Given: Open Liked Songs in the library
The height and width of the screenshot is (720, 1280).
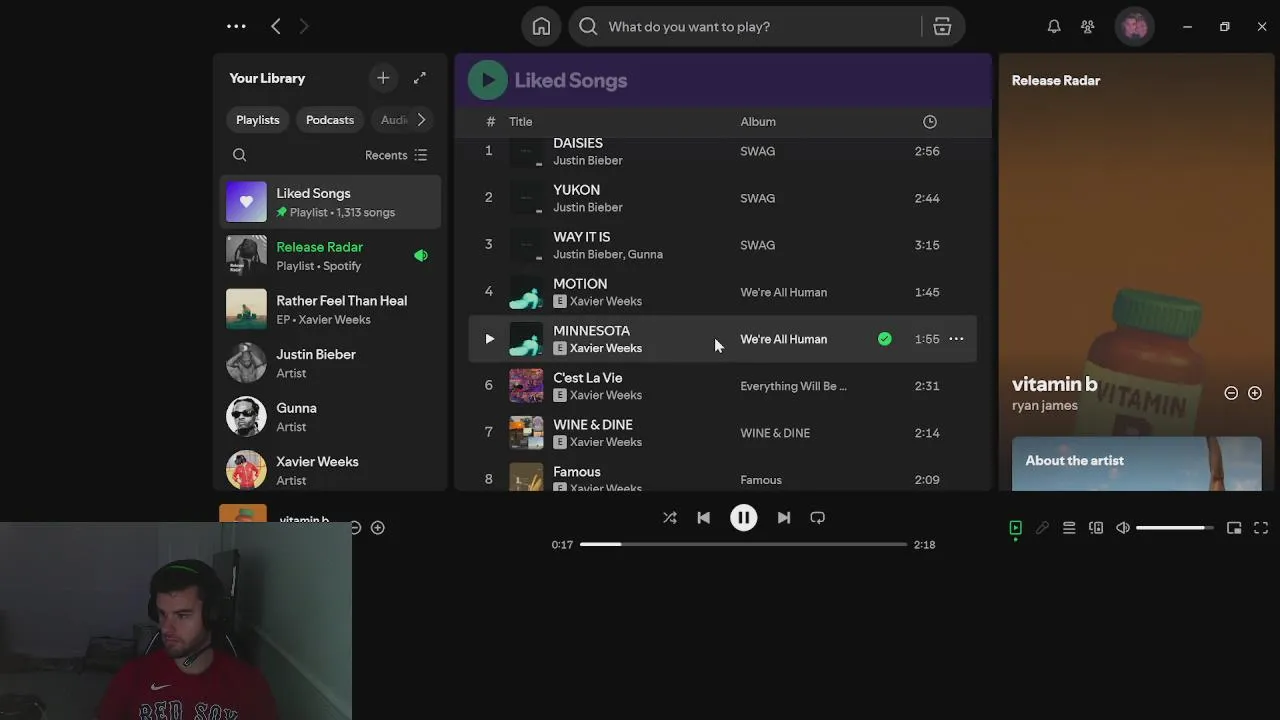Looking at the screenshot, I should pos(330,202).
